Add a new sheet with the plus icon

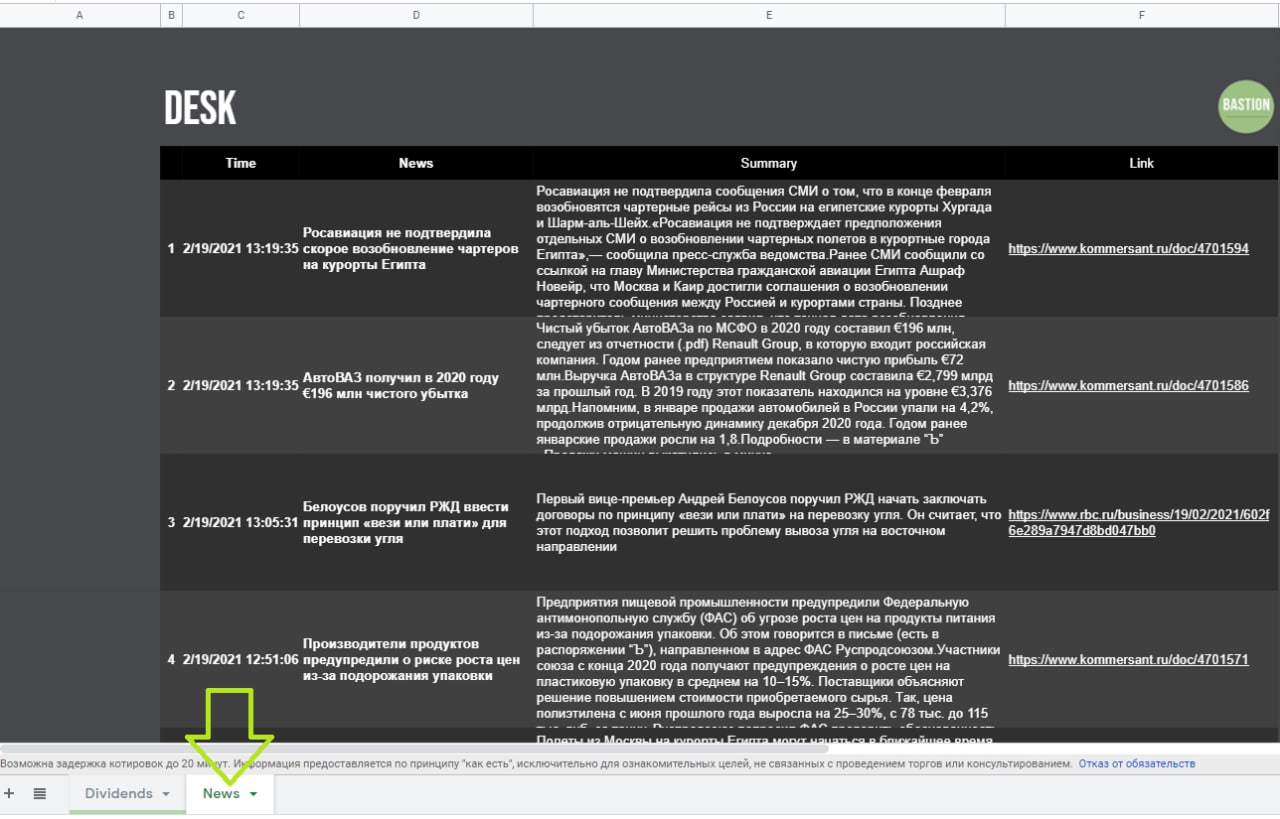[x=9, y=793]
